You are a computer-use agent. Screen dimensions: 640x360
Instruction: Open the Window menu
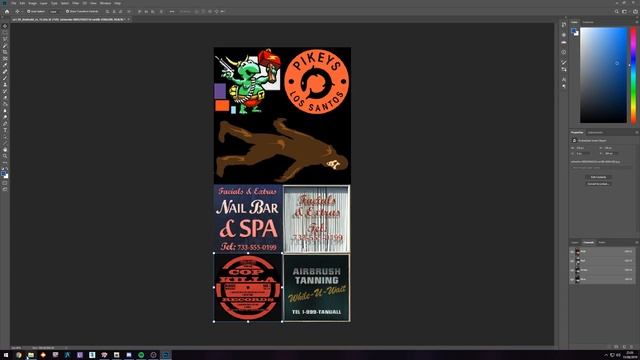point(105,3)
